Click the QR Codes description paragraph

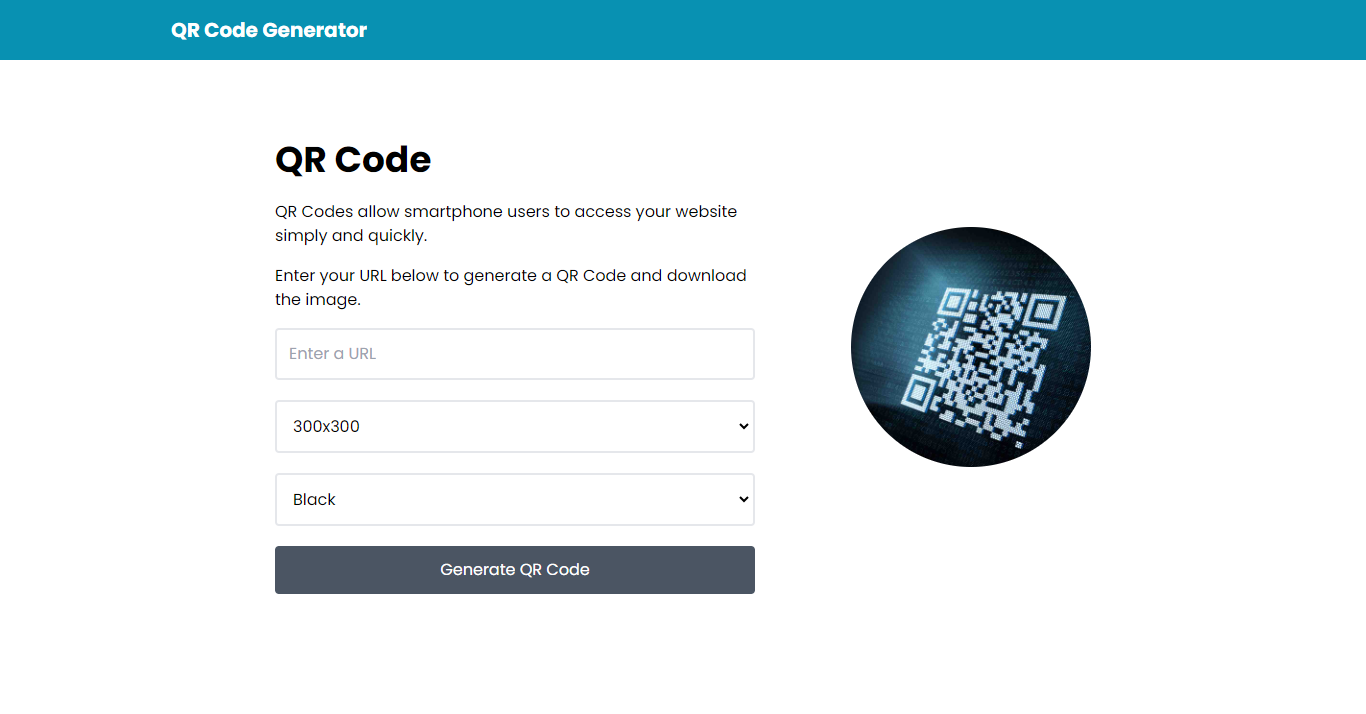coord(505,222)
